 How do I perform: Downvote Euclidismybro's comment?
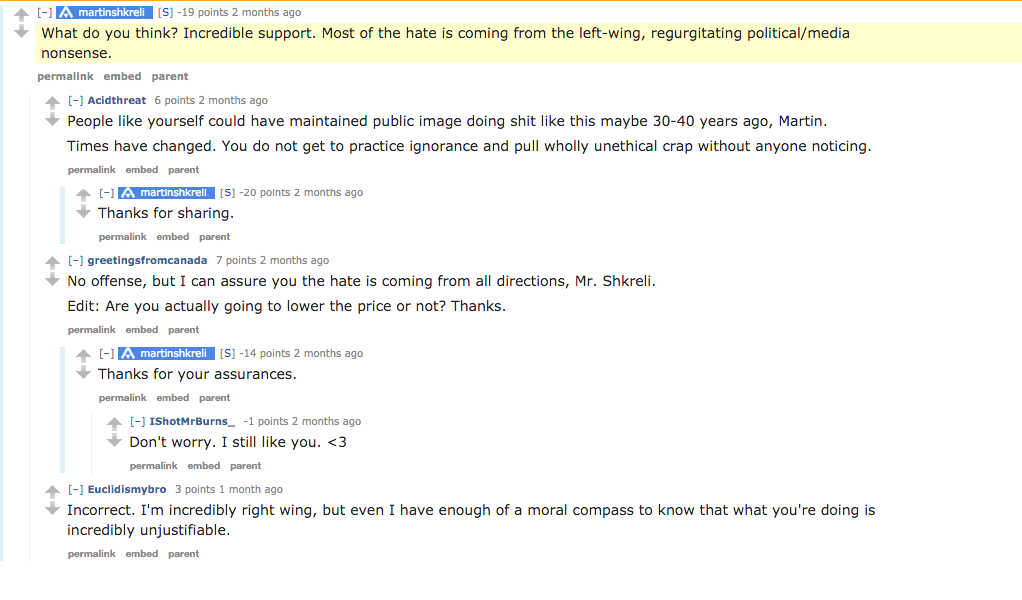52,509
